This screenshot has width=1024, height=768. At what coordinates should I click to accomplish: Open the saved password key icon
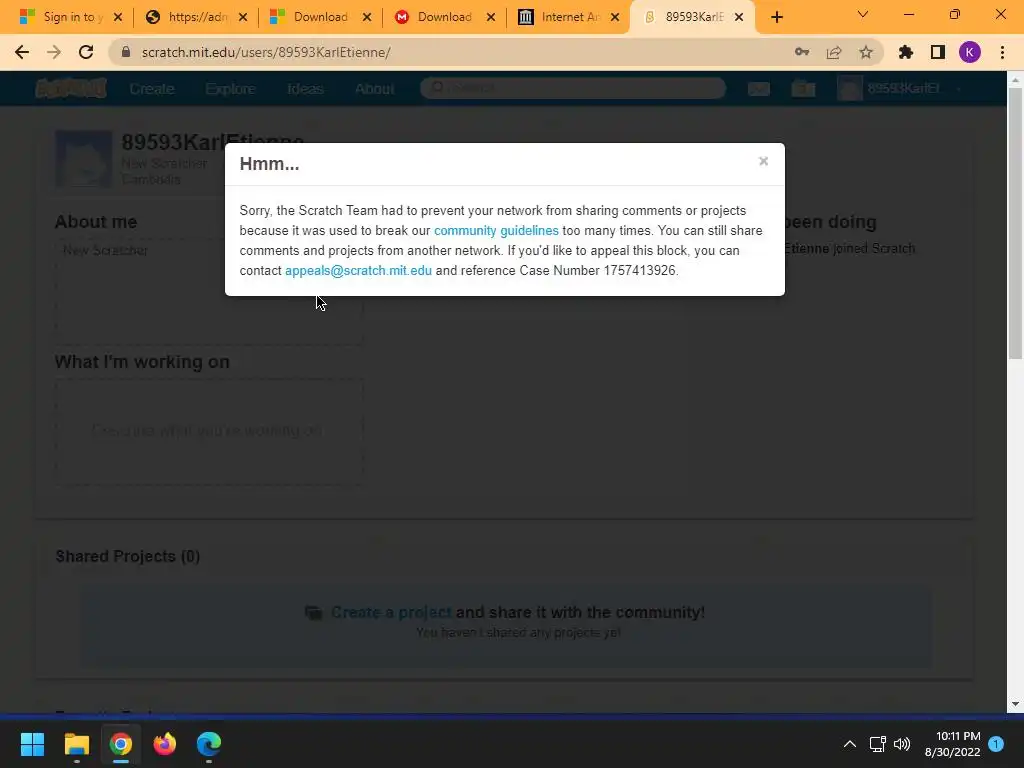pyautogui.click(x=802, y=52)
